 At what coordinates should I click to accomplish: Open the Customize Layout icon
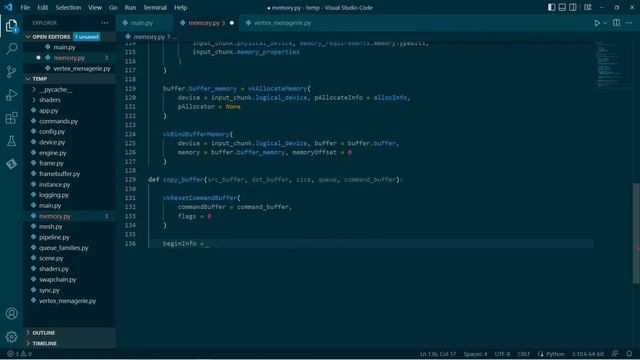click(588, 7)
